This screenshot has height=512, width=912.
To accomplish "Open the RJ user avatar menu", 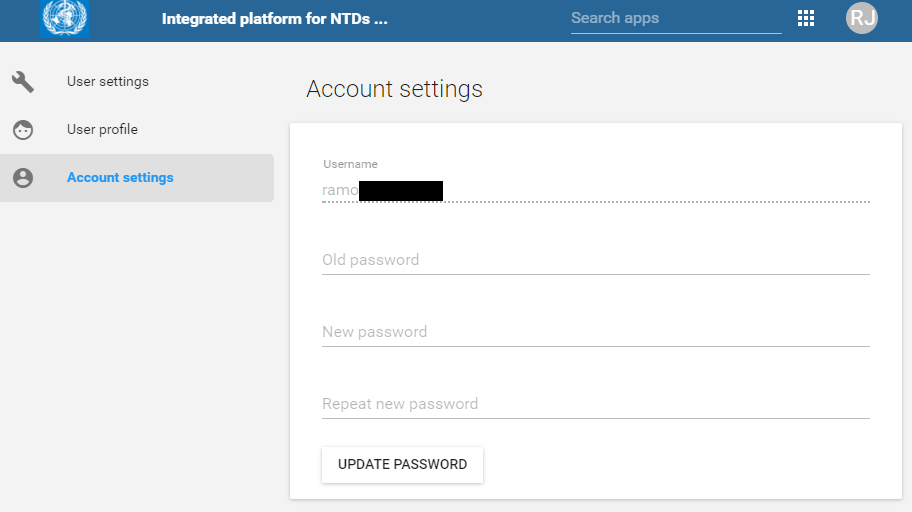I will tap(861, 18).
